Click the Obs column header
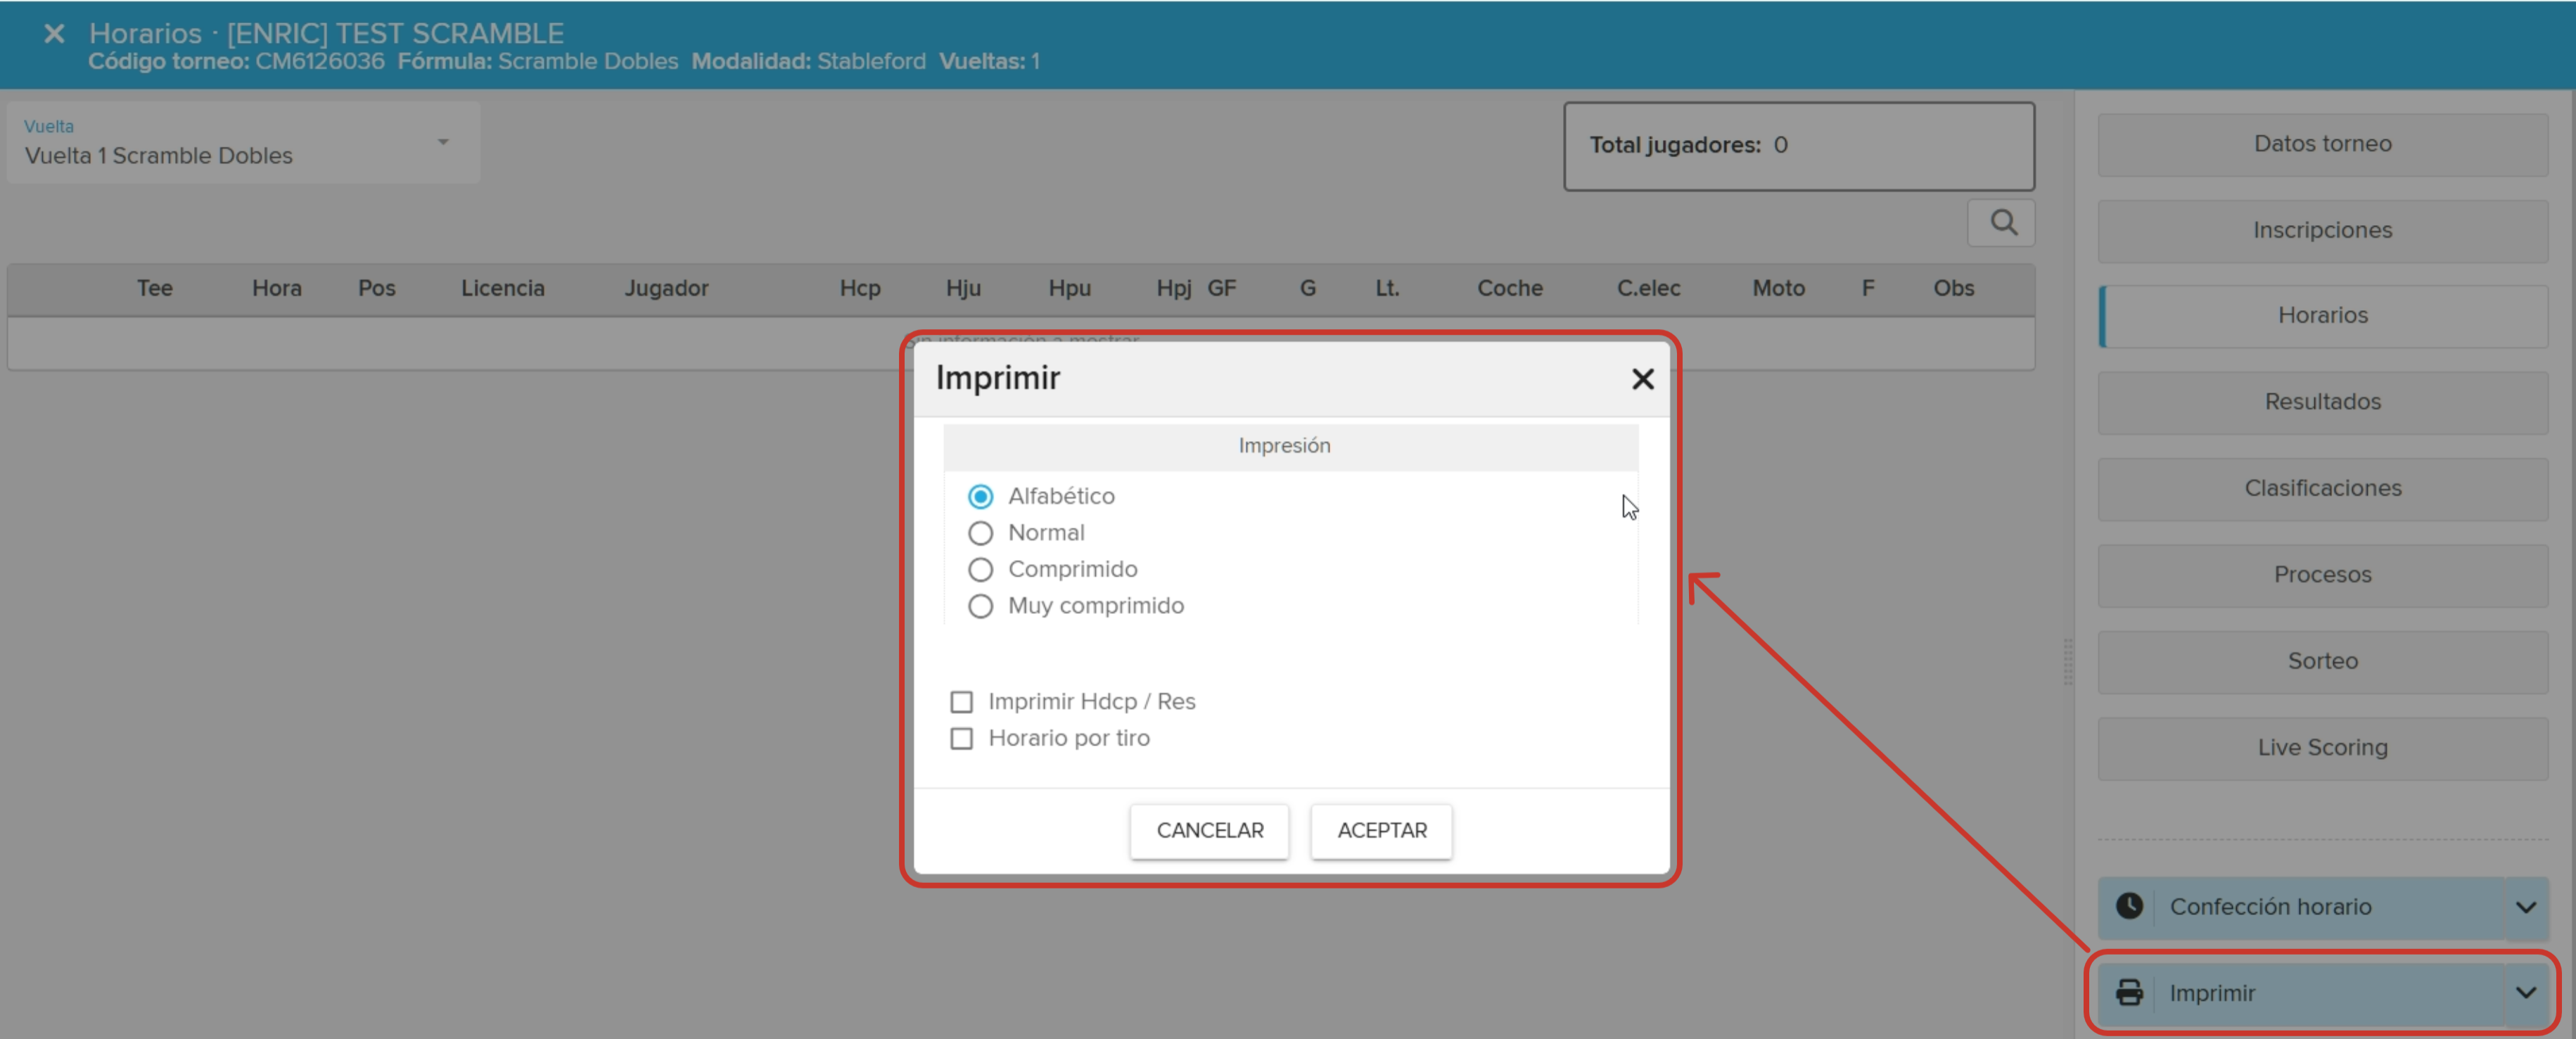 [1954, 289]
